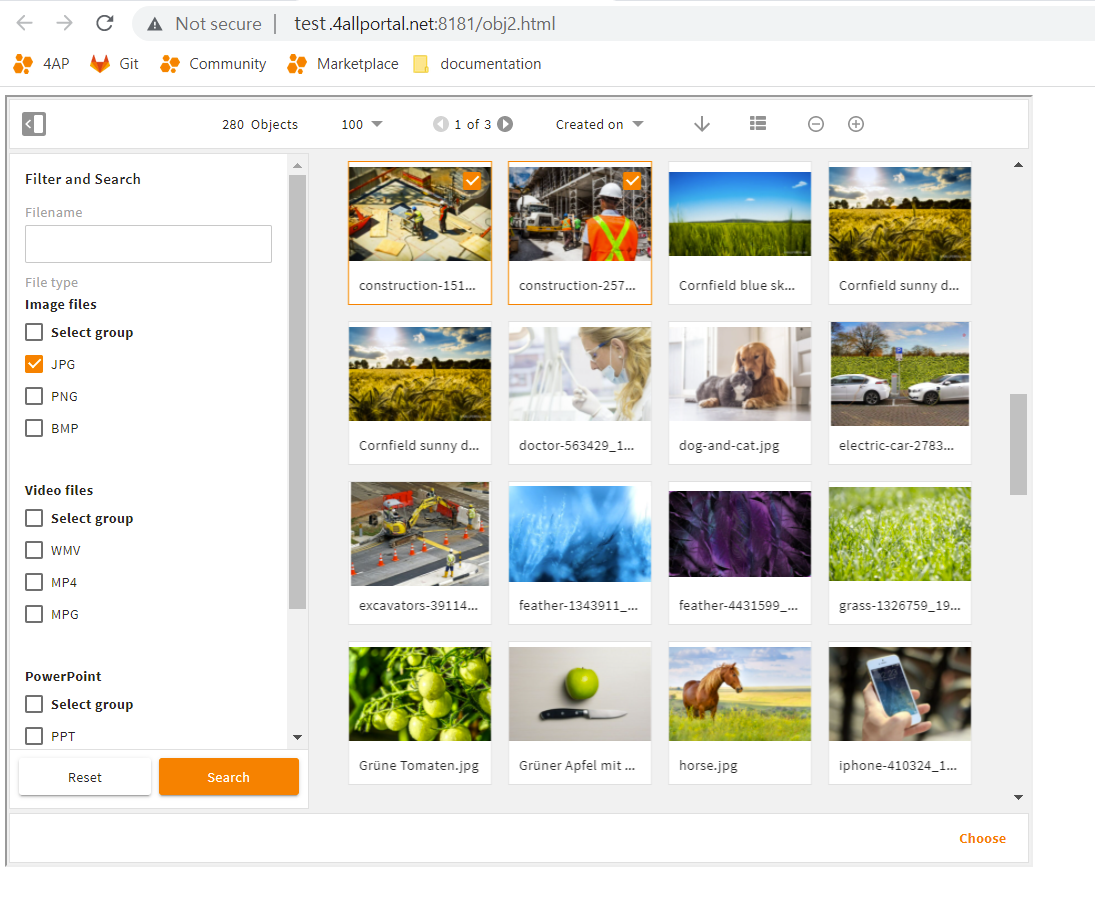Click the Choose button
1095x905 pixels.
click(x=983, y=839)
